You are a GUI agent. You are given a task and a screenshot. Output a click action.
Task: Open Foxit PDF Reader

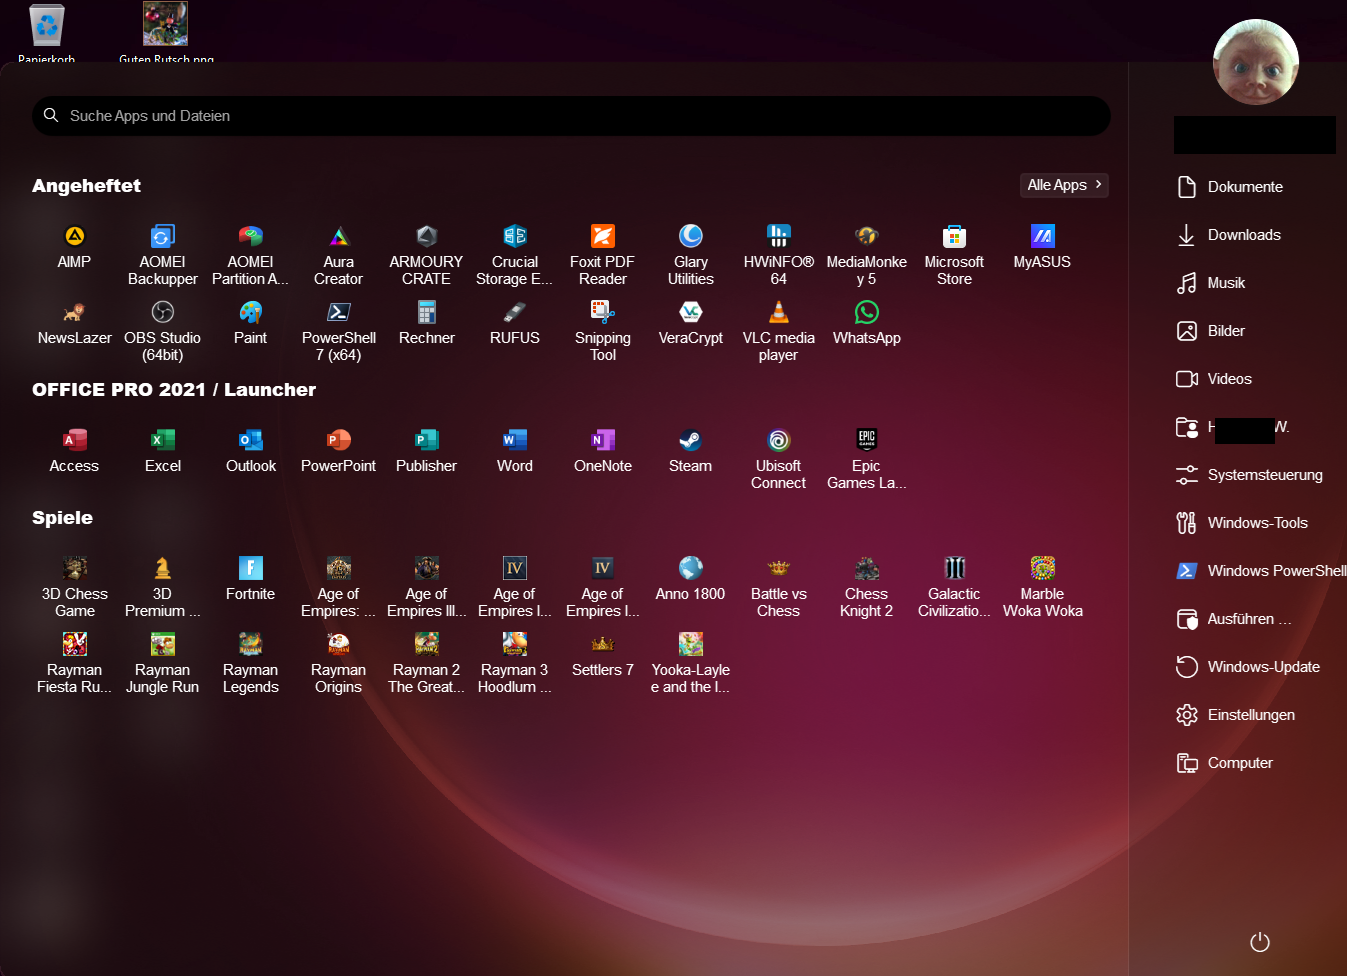point(602,255)
